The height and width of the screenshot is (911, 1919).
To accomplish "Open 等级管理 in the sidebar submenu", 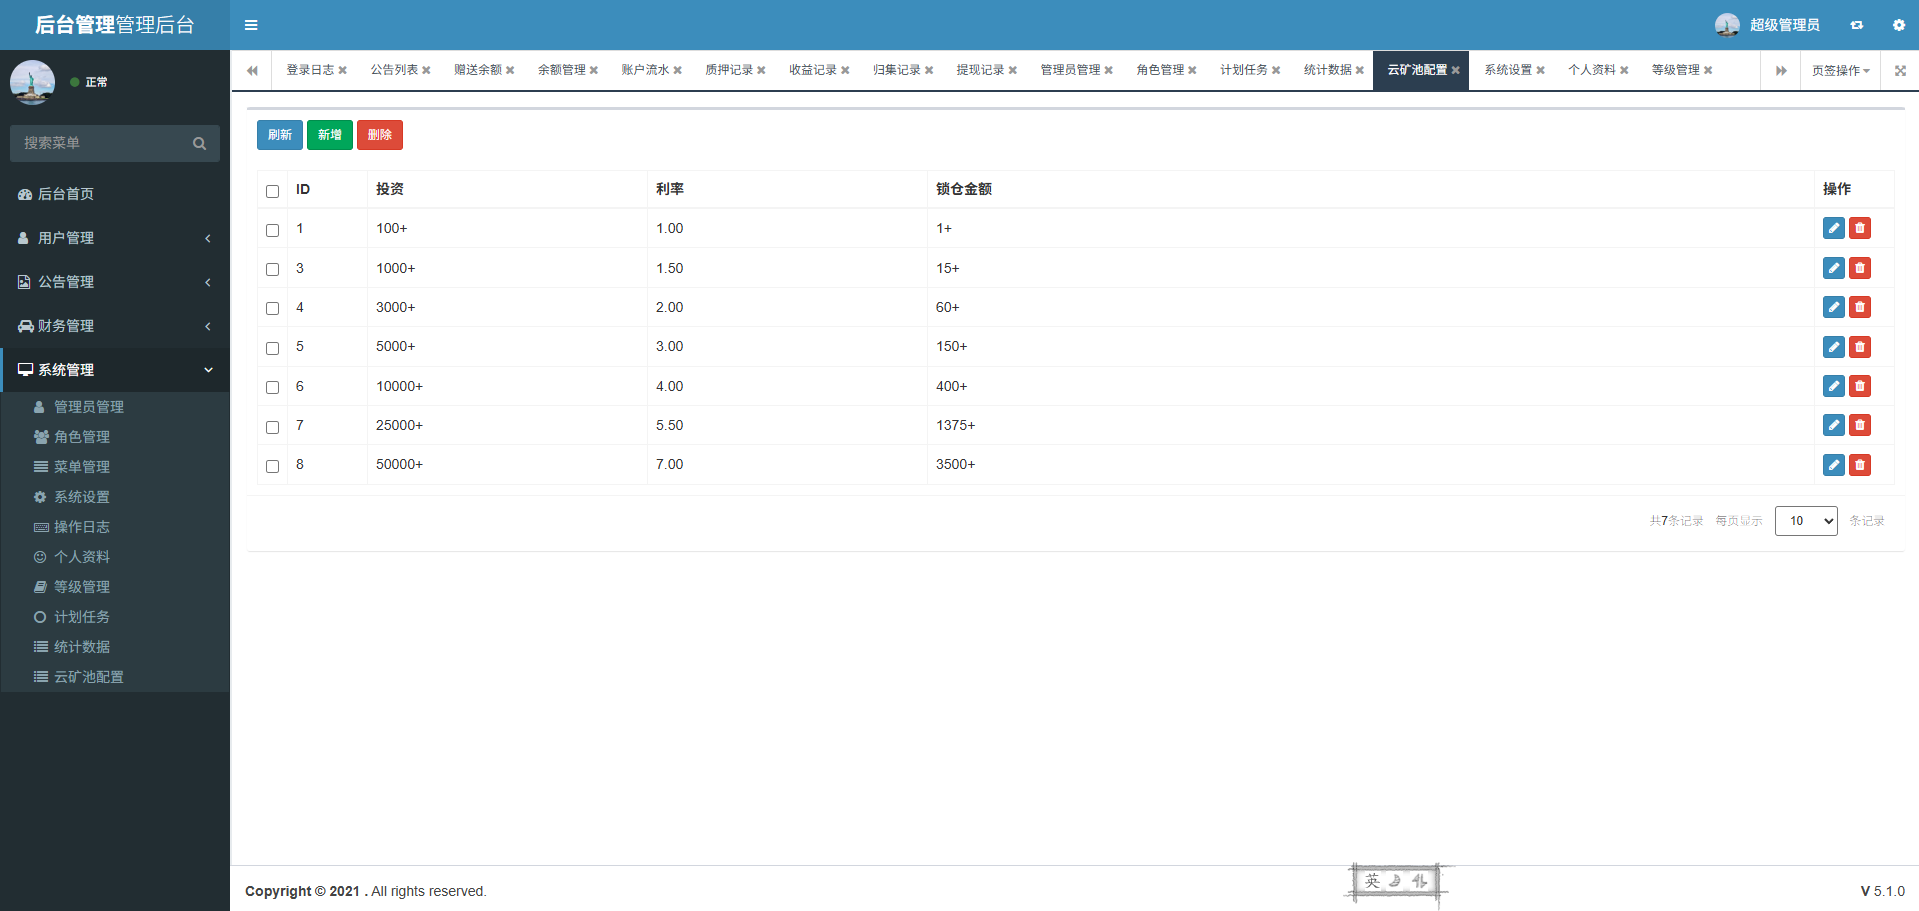I will (x=82, y=587).
